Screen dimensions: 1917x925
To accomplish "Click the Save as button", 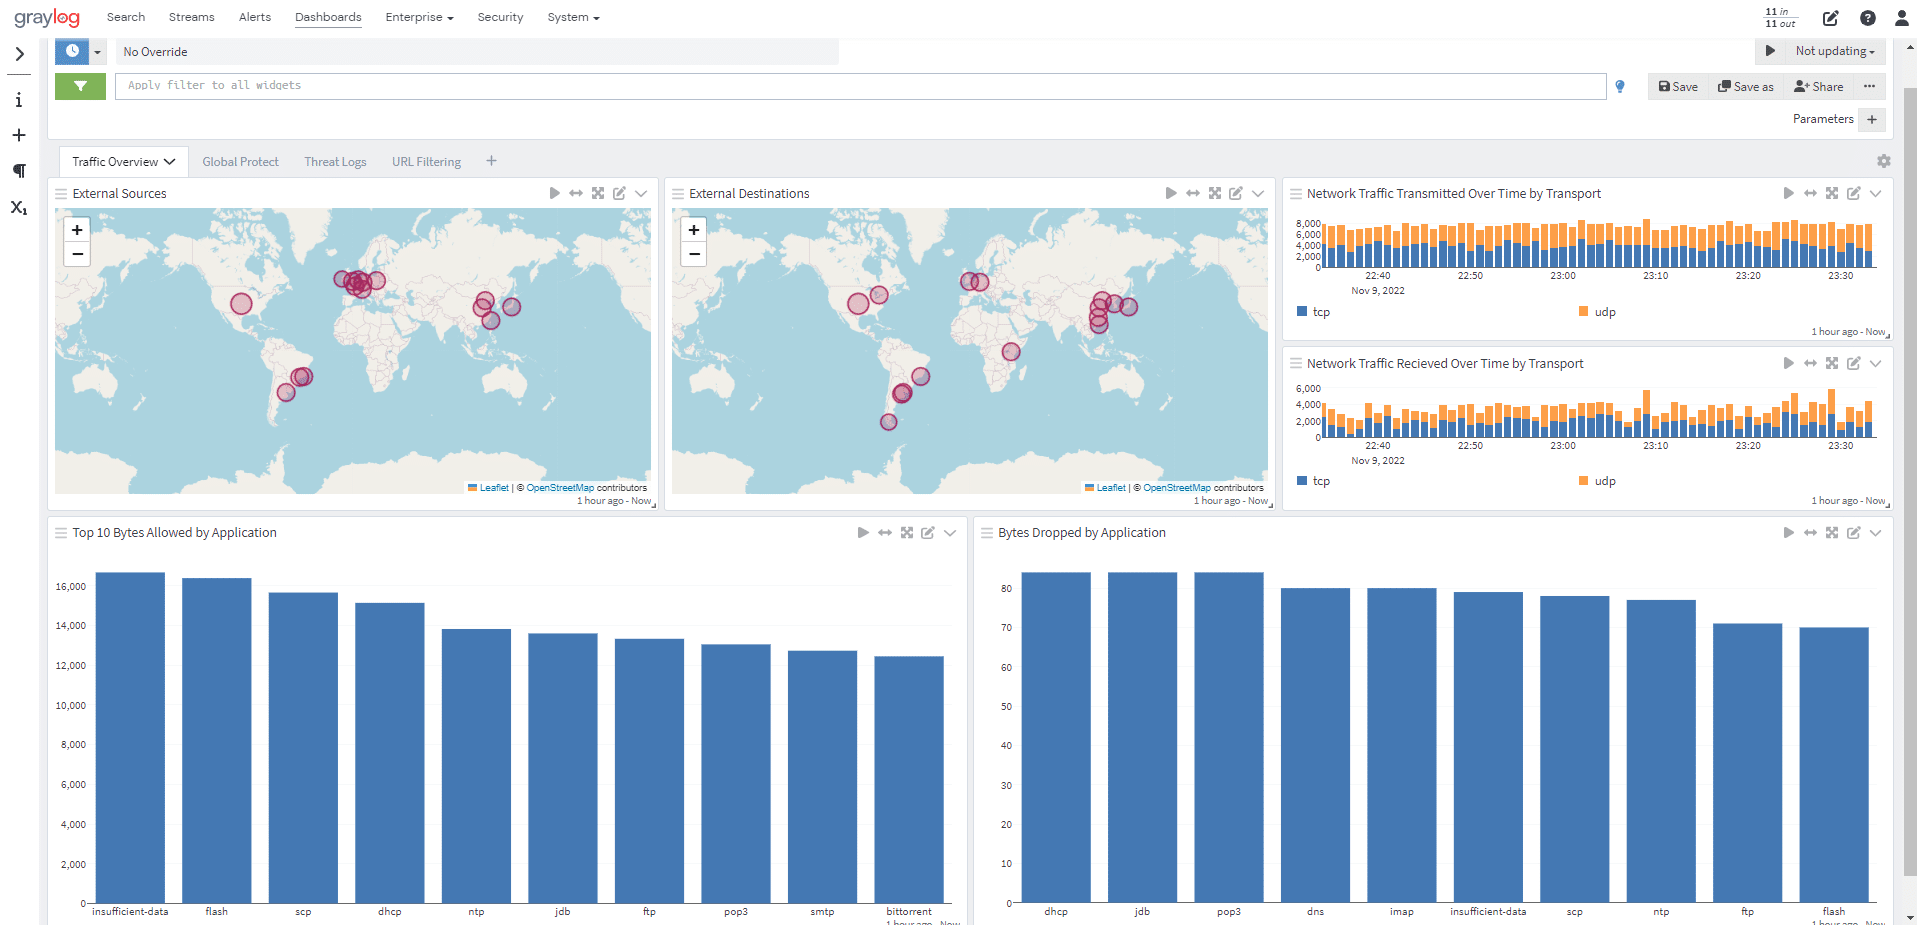I will click(x=1745, y=87).
